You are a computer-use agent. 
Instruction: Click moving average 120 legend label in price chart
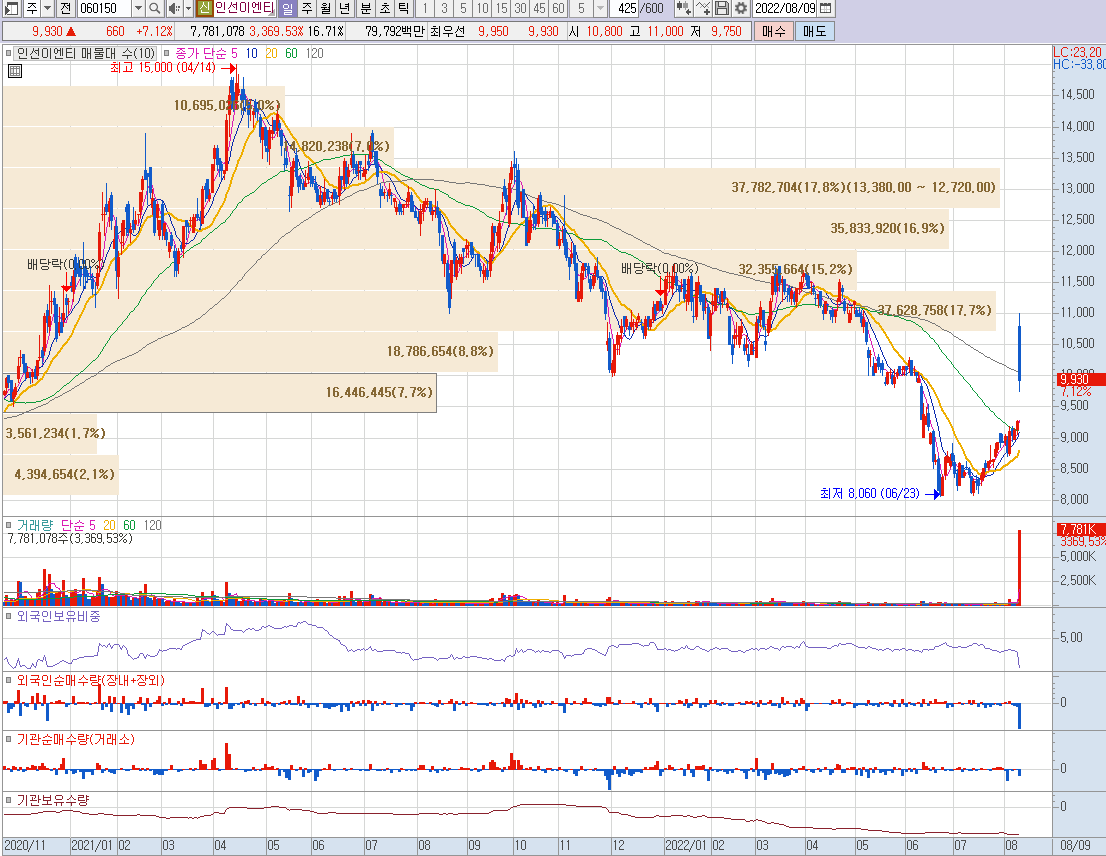point(315,53)
